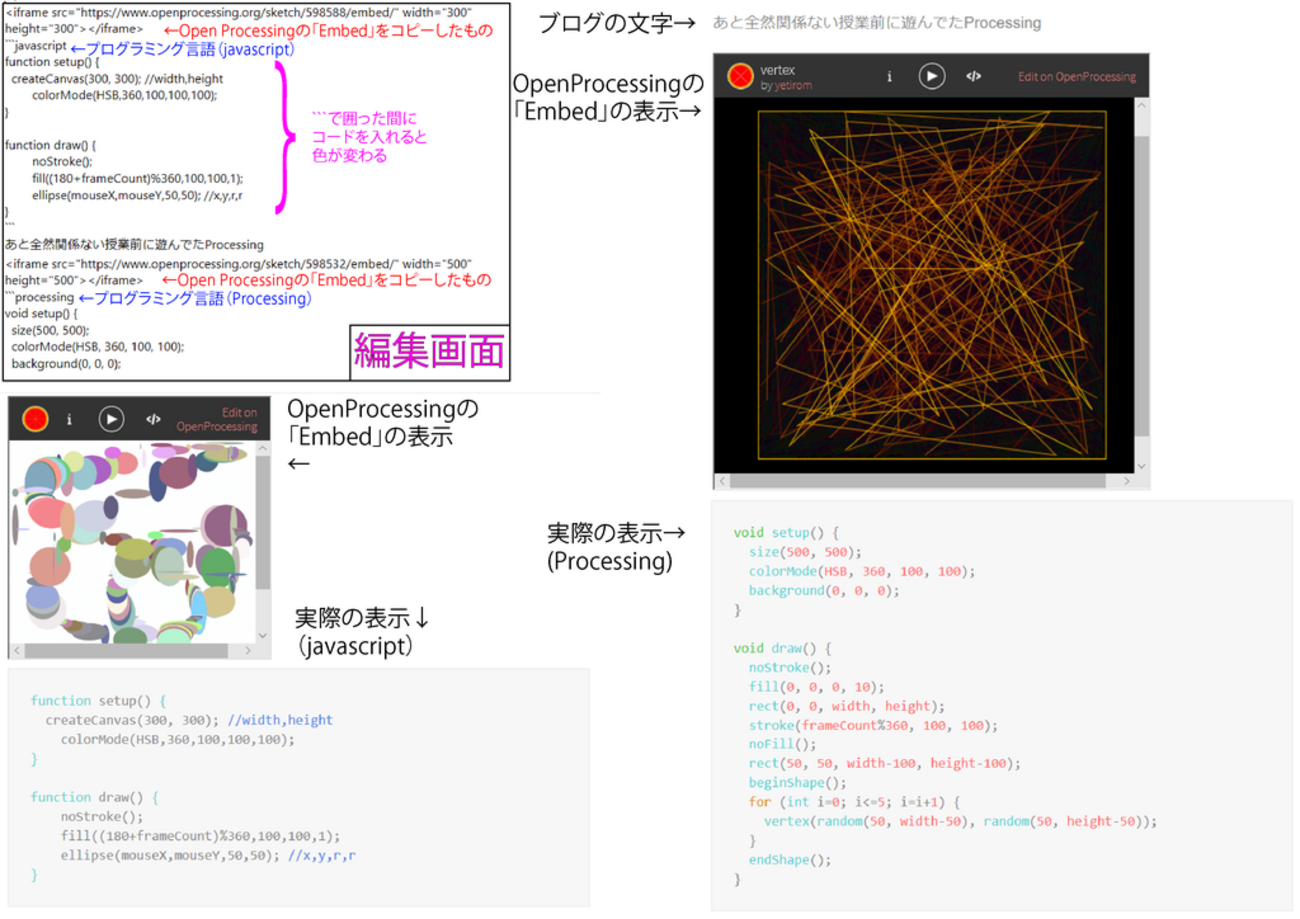Click the "beginShape();" code line

(797, 782)
